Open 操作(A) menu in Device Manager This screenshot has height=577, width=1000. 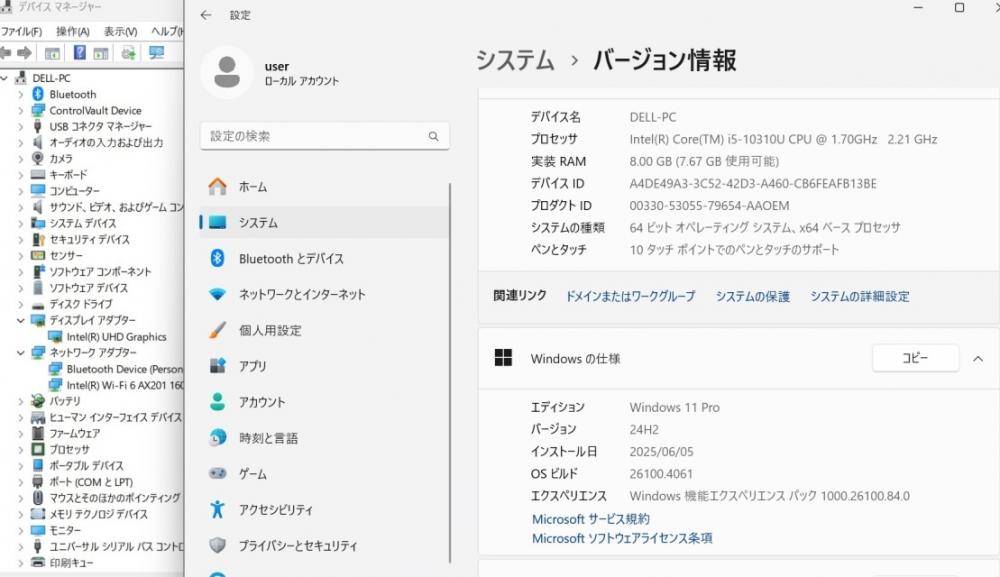tap(73, 31)
